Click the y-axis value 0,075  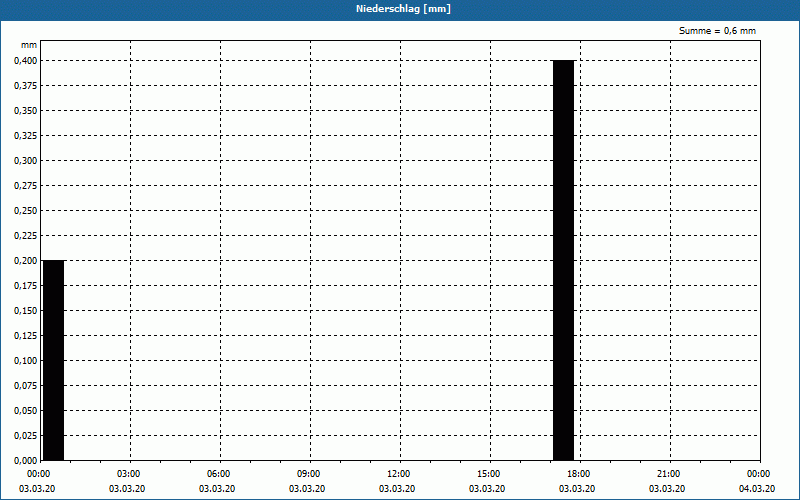pos(26,386)
